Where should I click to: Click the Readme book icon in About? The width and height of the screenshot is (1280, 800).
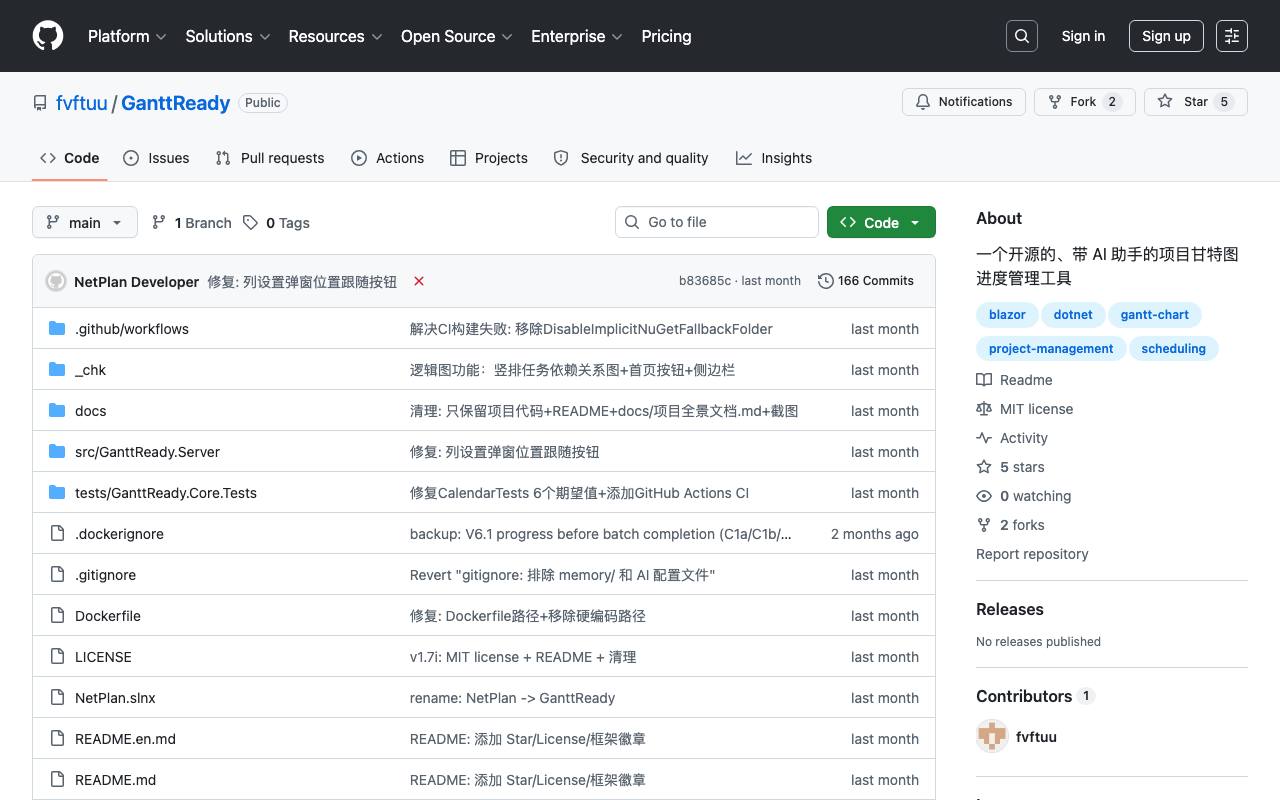(984, 380)
